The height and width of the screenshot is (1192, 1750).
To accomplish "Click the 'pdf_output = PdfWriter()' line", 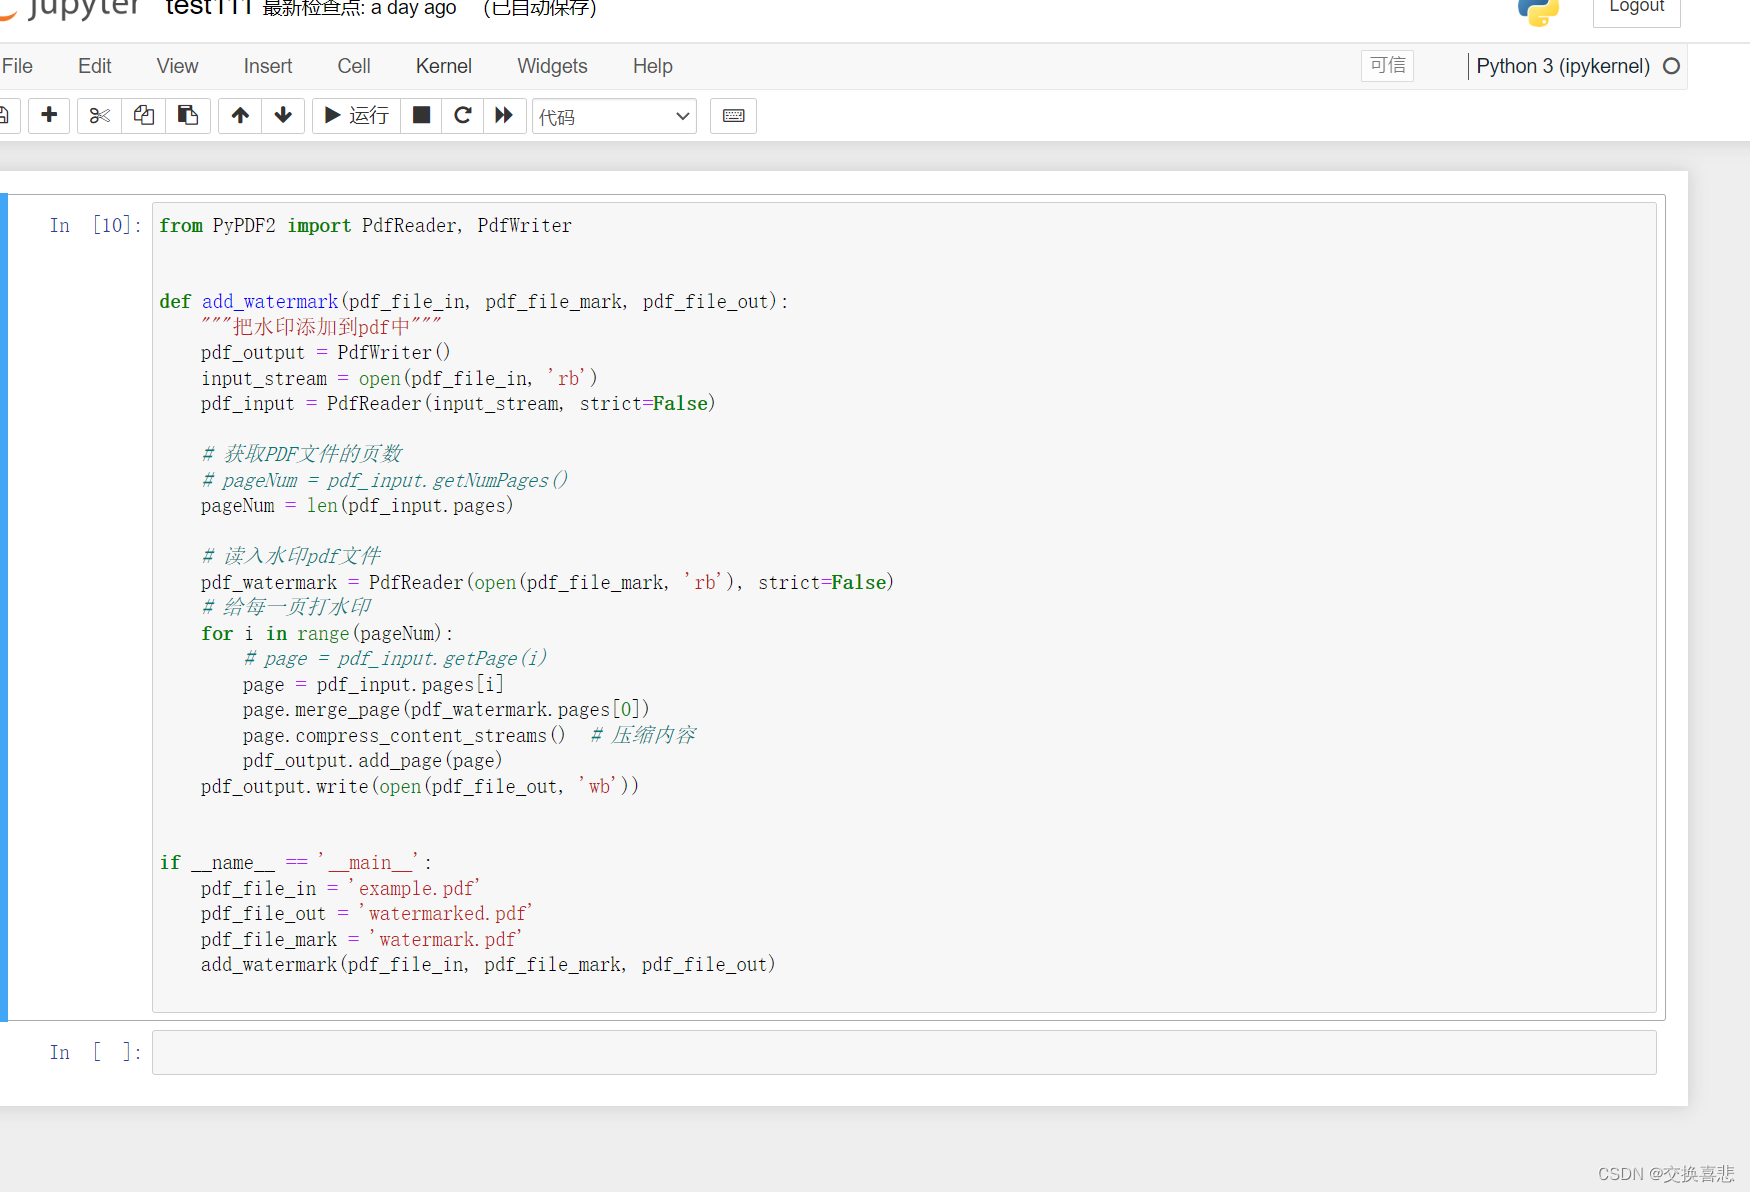I will click(x=326, y=353).
